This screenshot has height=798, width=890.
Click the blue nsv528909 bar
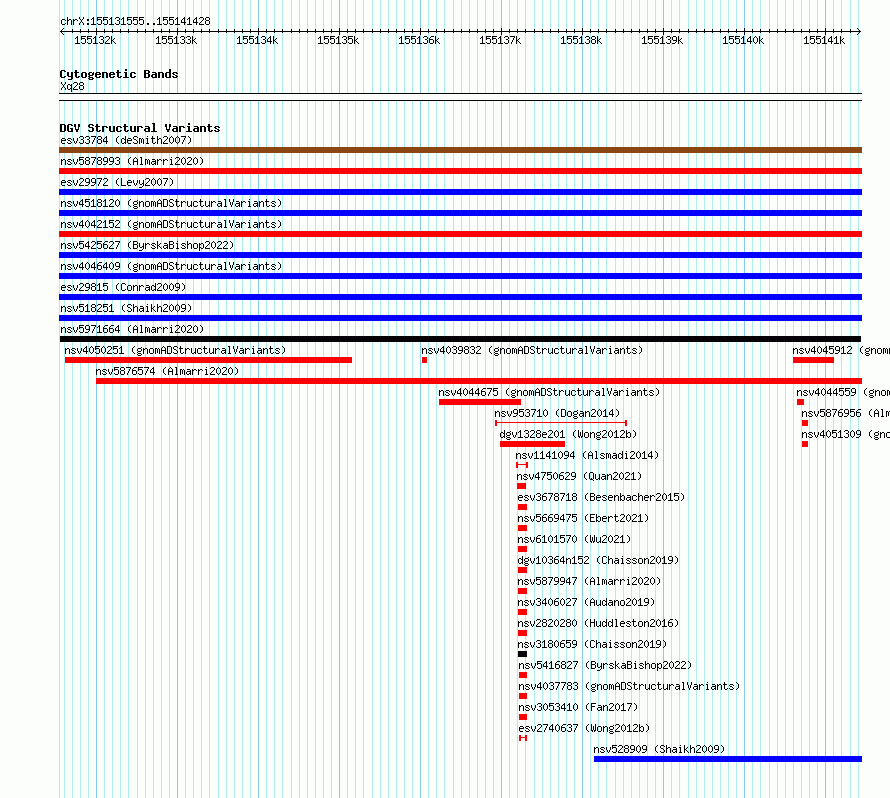tap(728, 759)
